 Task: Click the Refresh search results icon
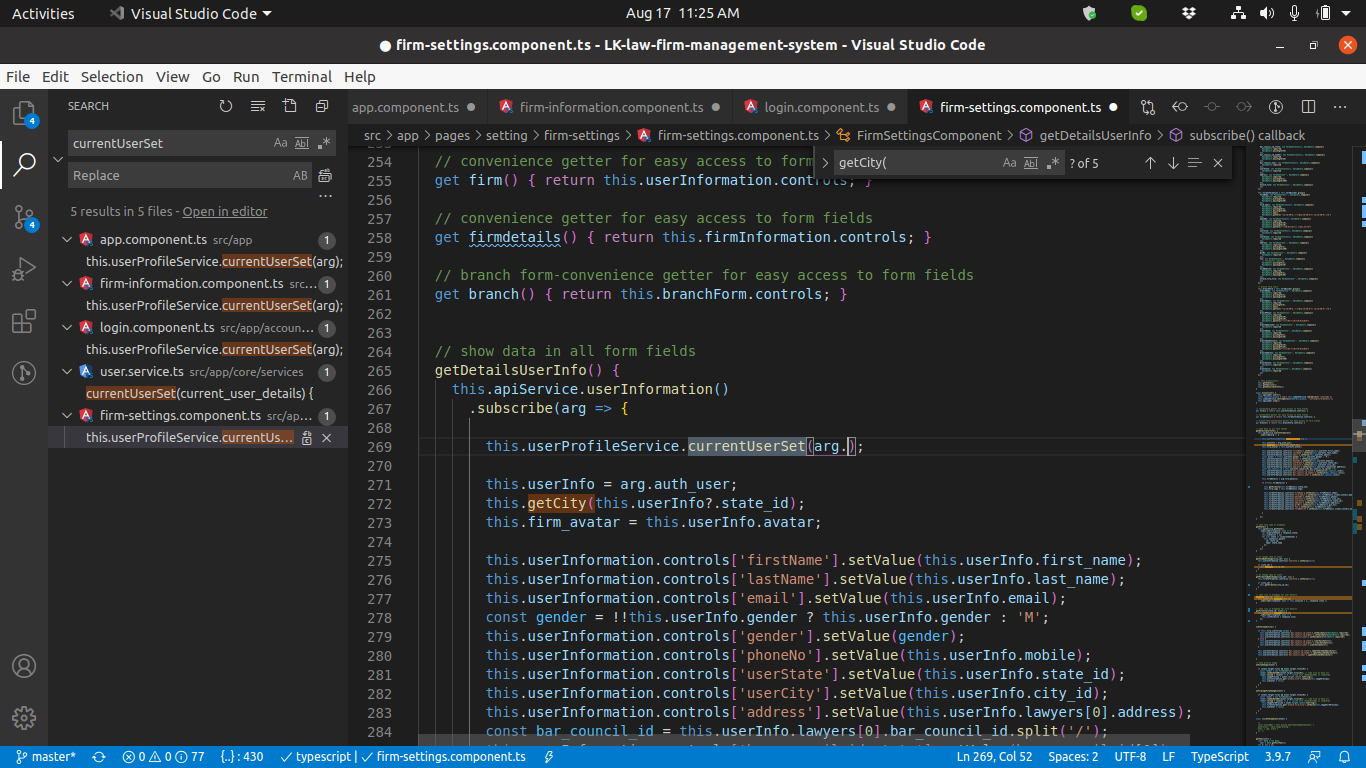226,106
